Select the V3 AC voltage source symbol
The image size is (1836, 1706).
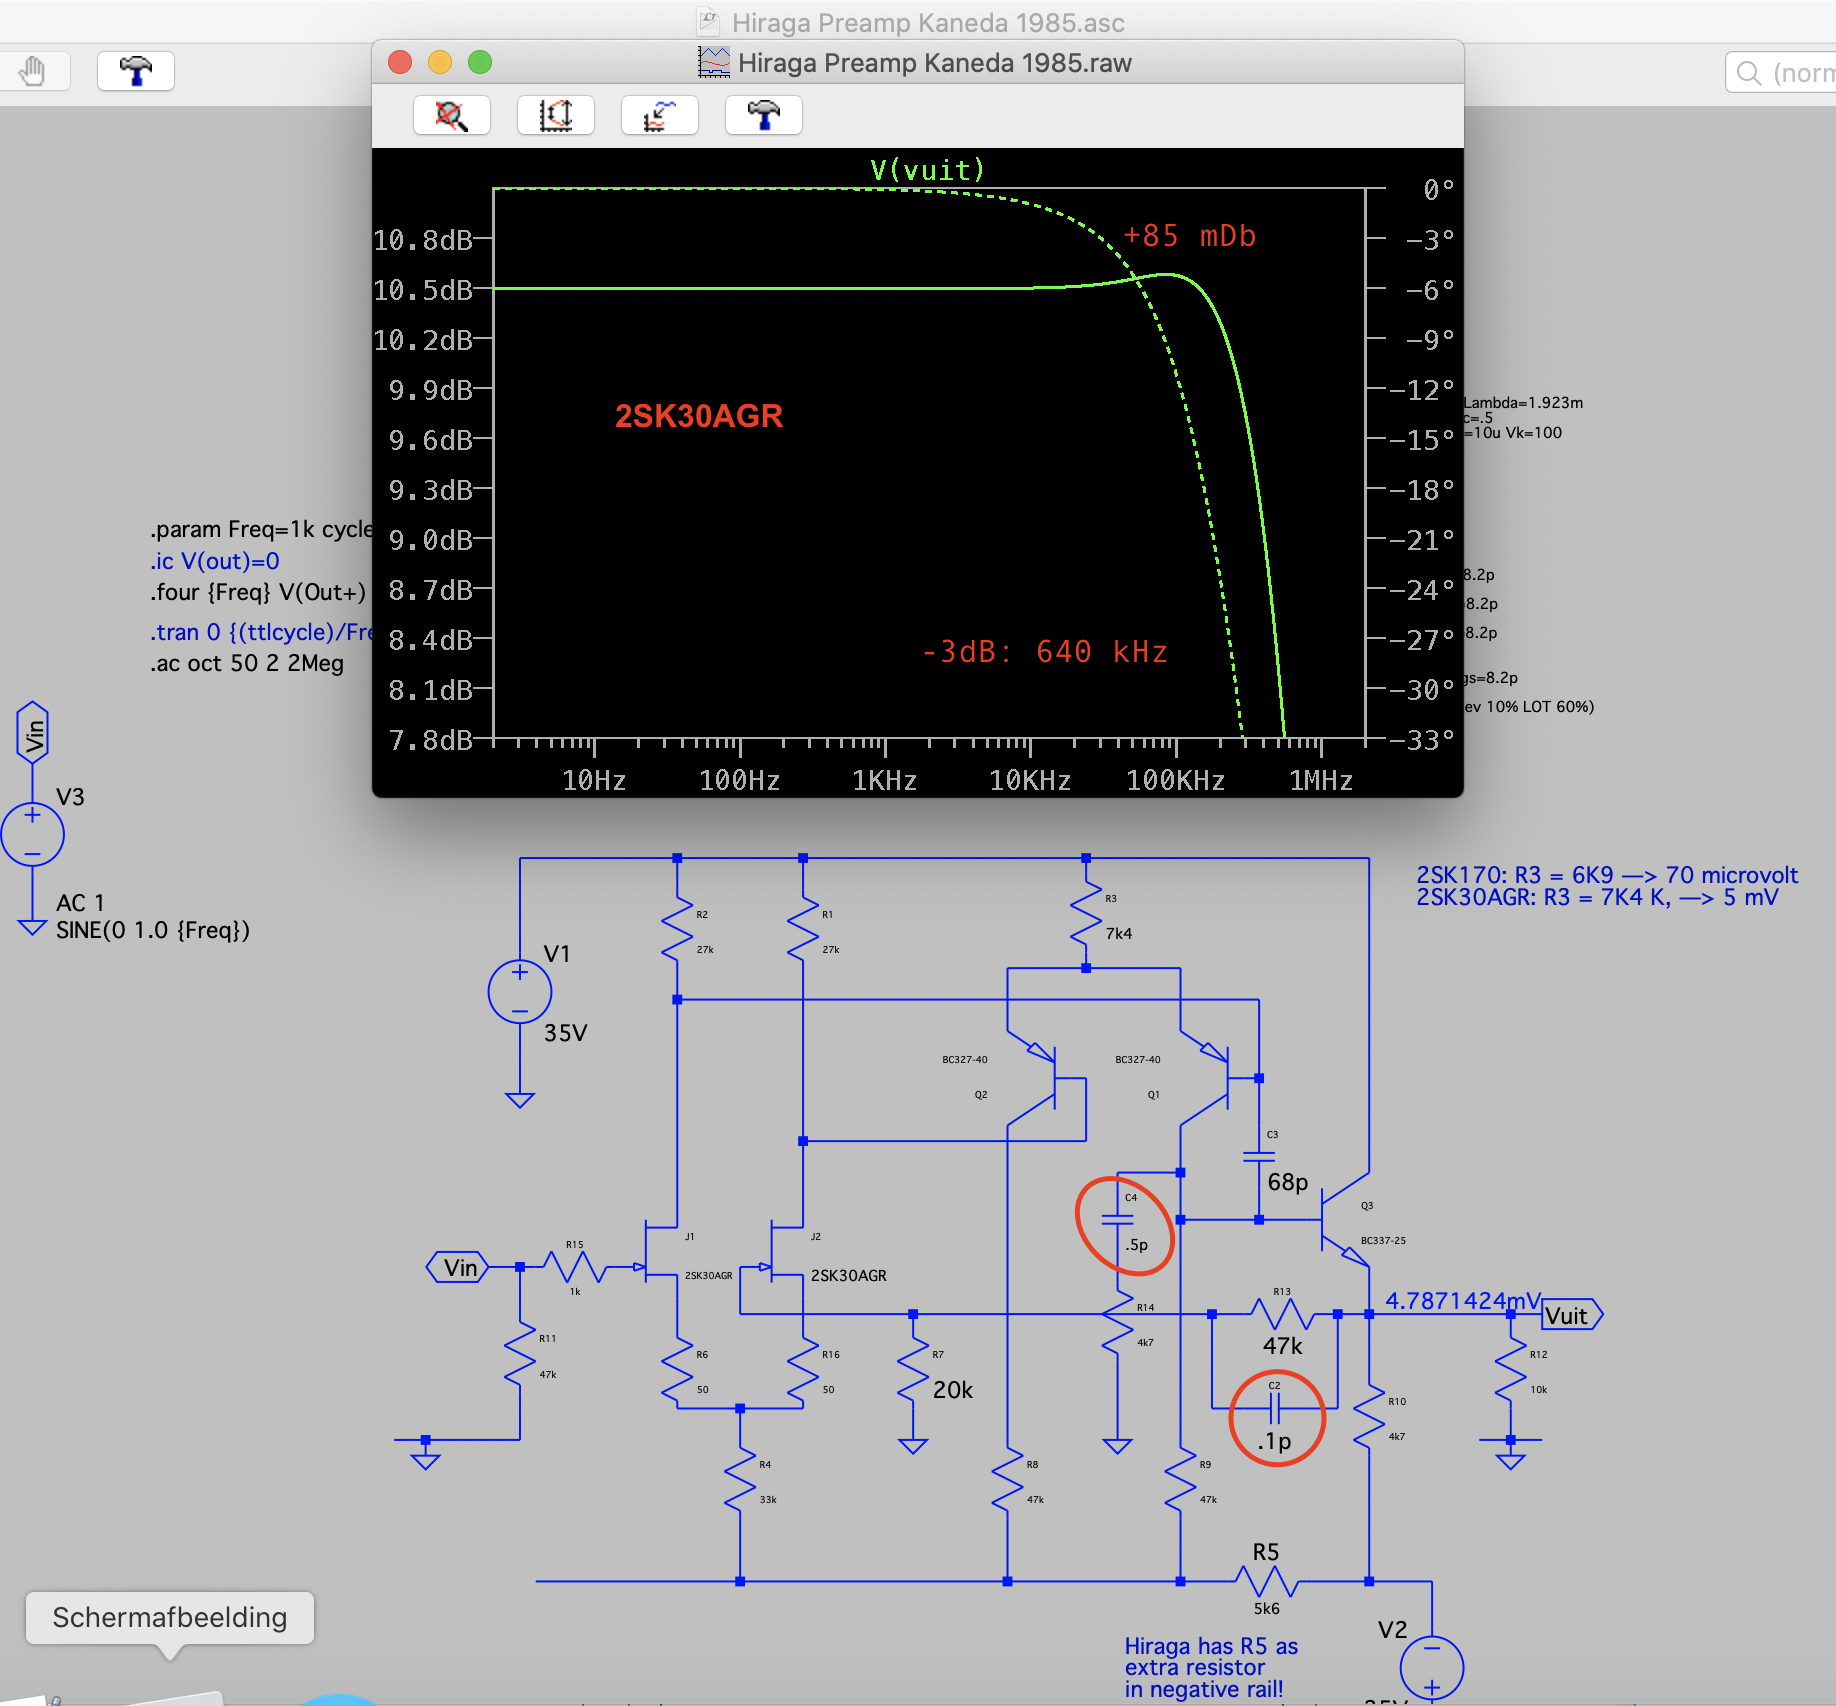(x=32, y=835)
